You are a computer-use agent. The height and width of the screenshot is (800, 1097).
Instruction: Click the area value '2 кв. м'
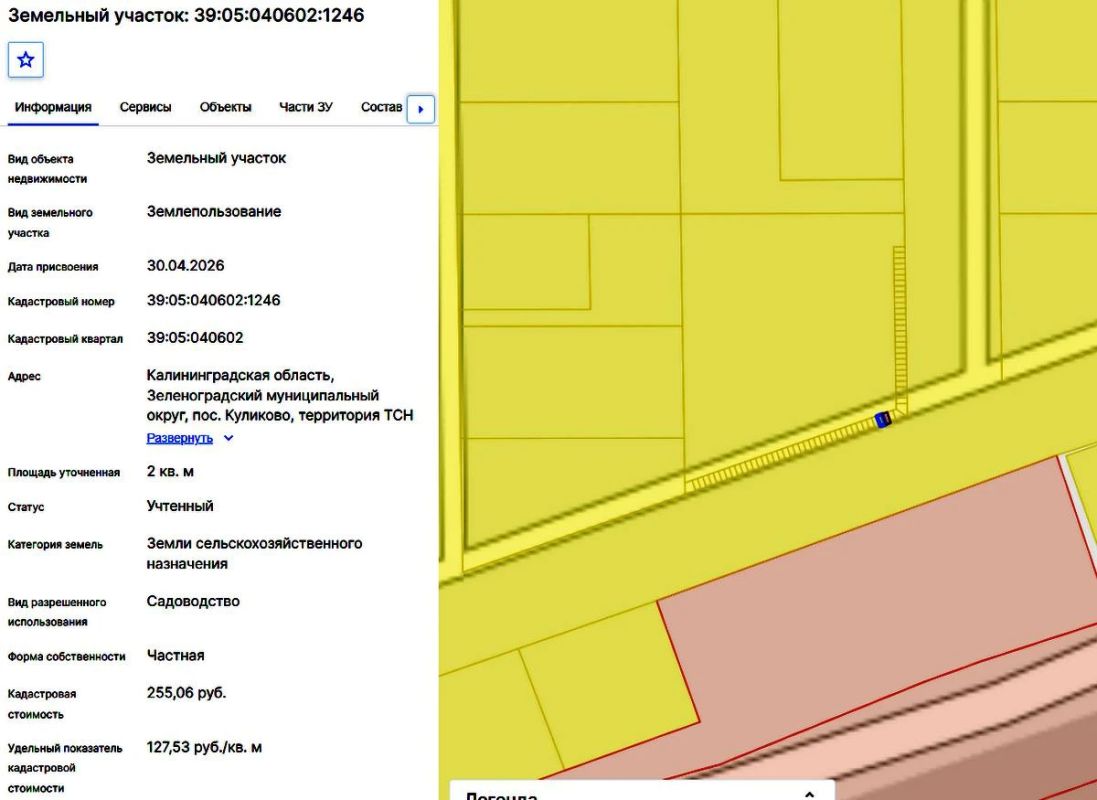(x=170, y=472)
